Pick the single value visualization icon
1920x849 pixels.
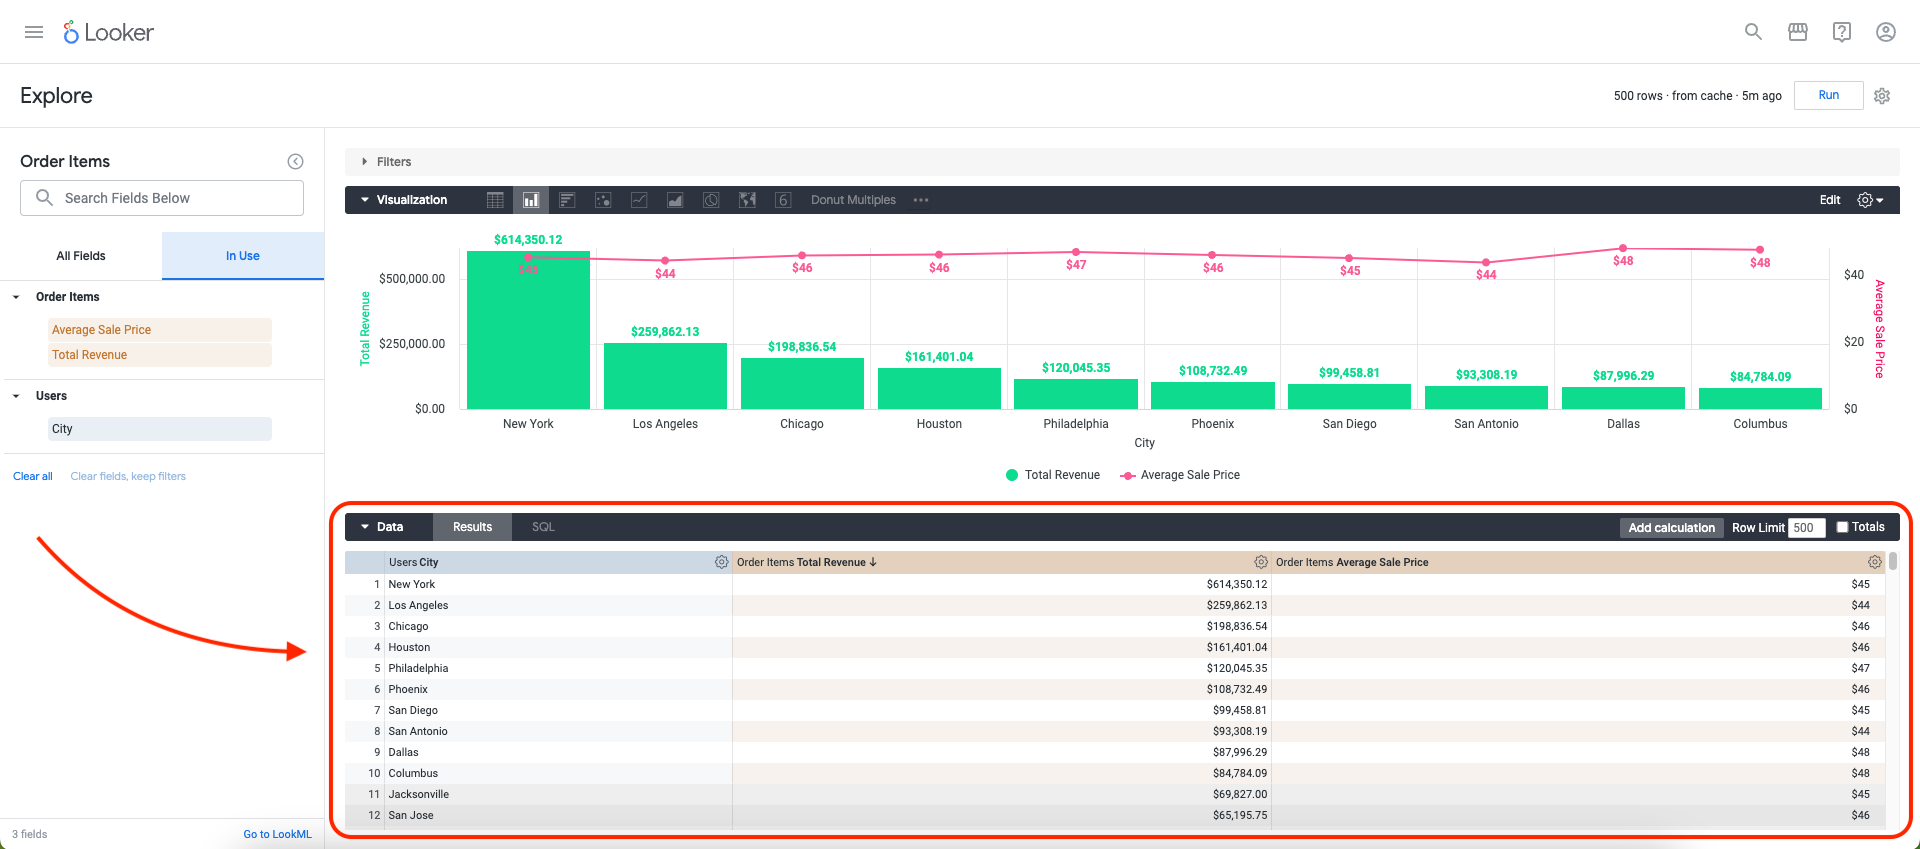[783, 200]
